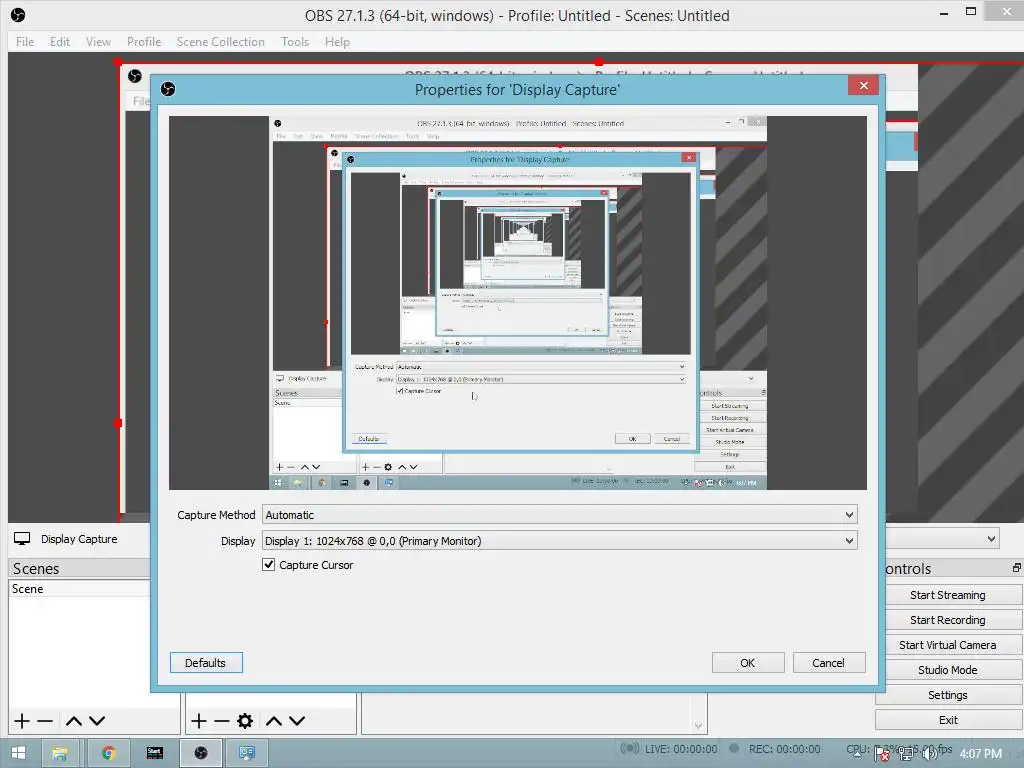This screenshot has height=768, width=1024.
Task: Show hidden tray icons arrow
Action: pyautogui.click(x=857, y=754)
